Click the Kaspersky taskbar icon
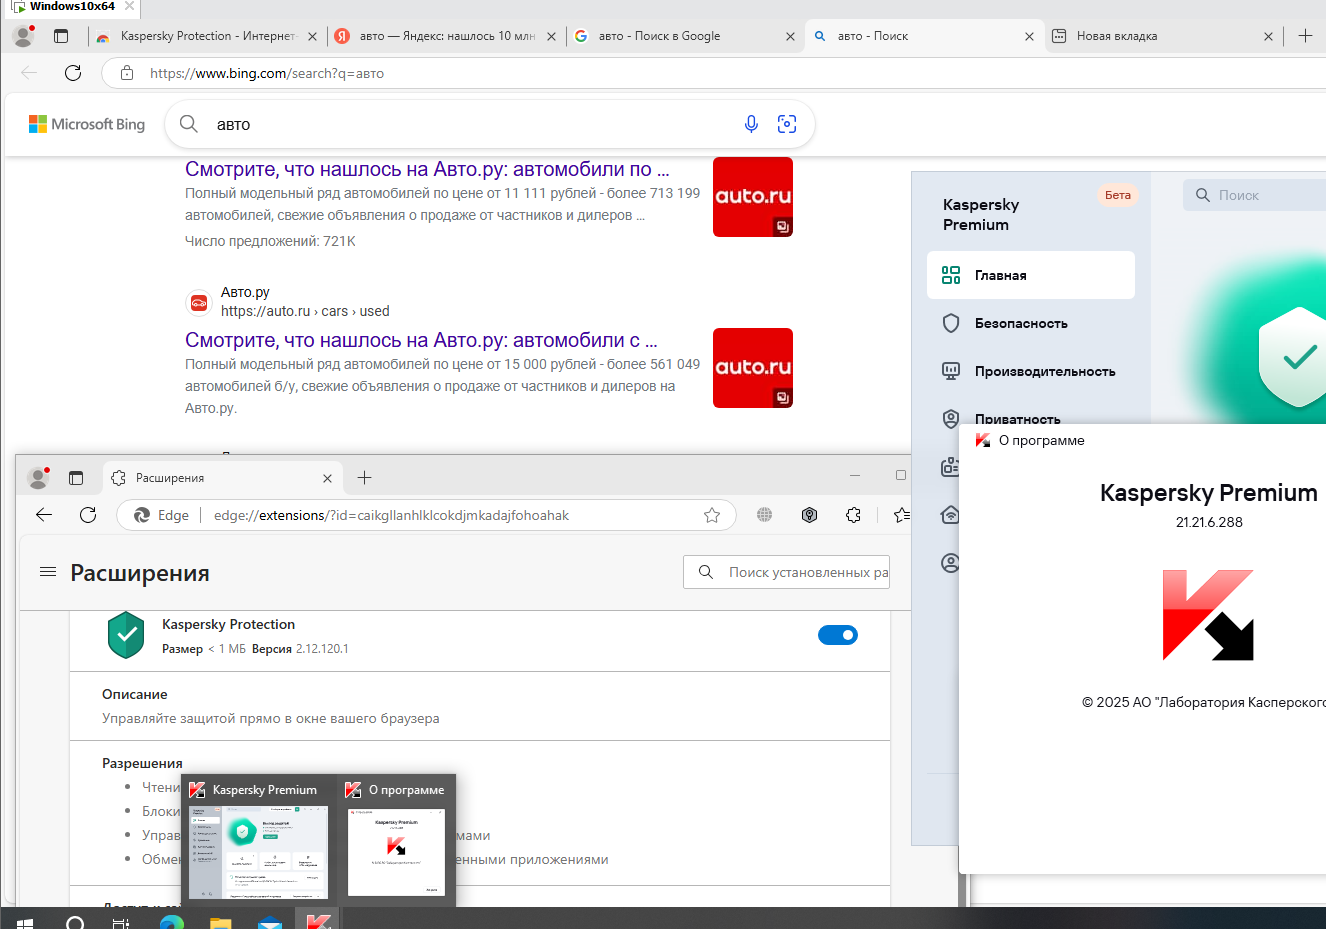 [318, 920]
